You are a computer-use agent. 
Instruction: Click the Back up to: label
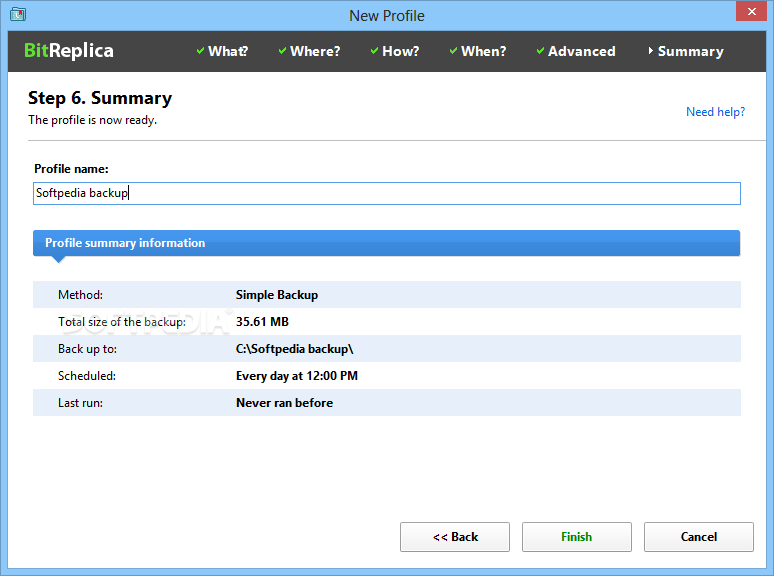[87, 349]
